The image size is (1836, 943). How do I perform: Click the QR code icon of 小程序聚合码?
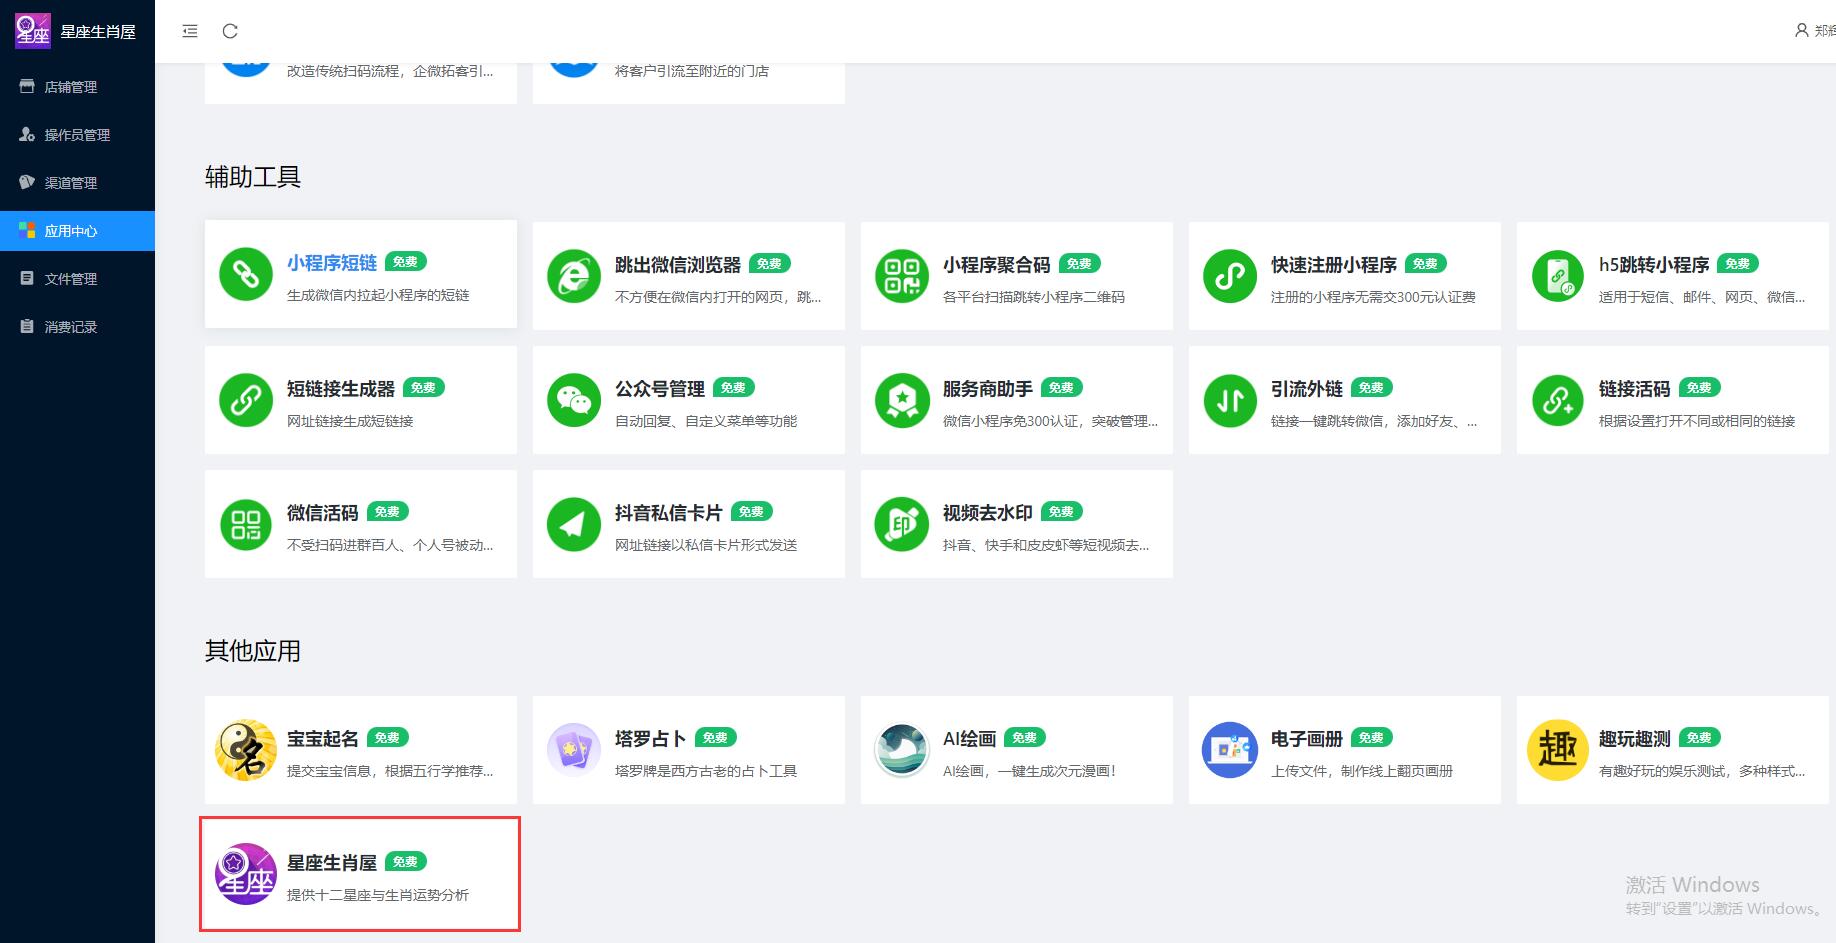tap(901, 275)
